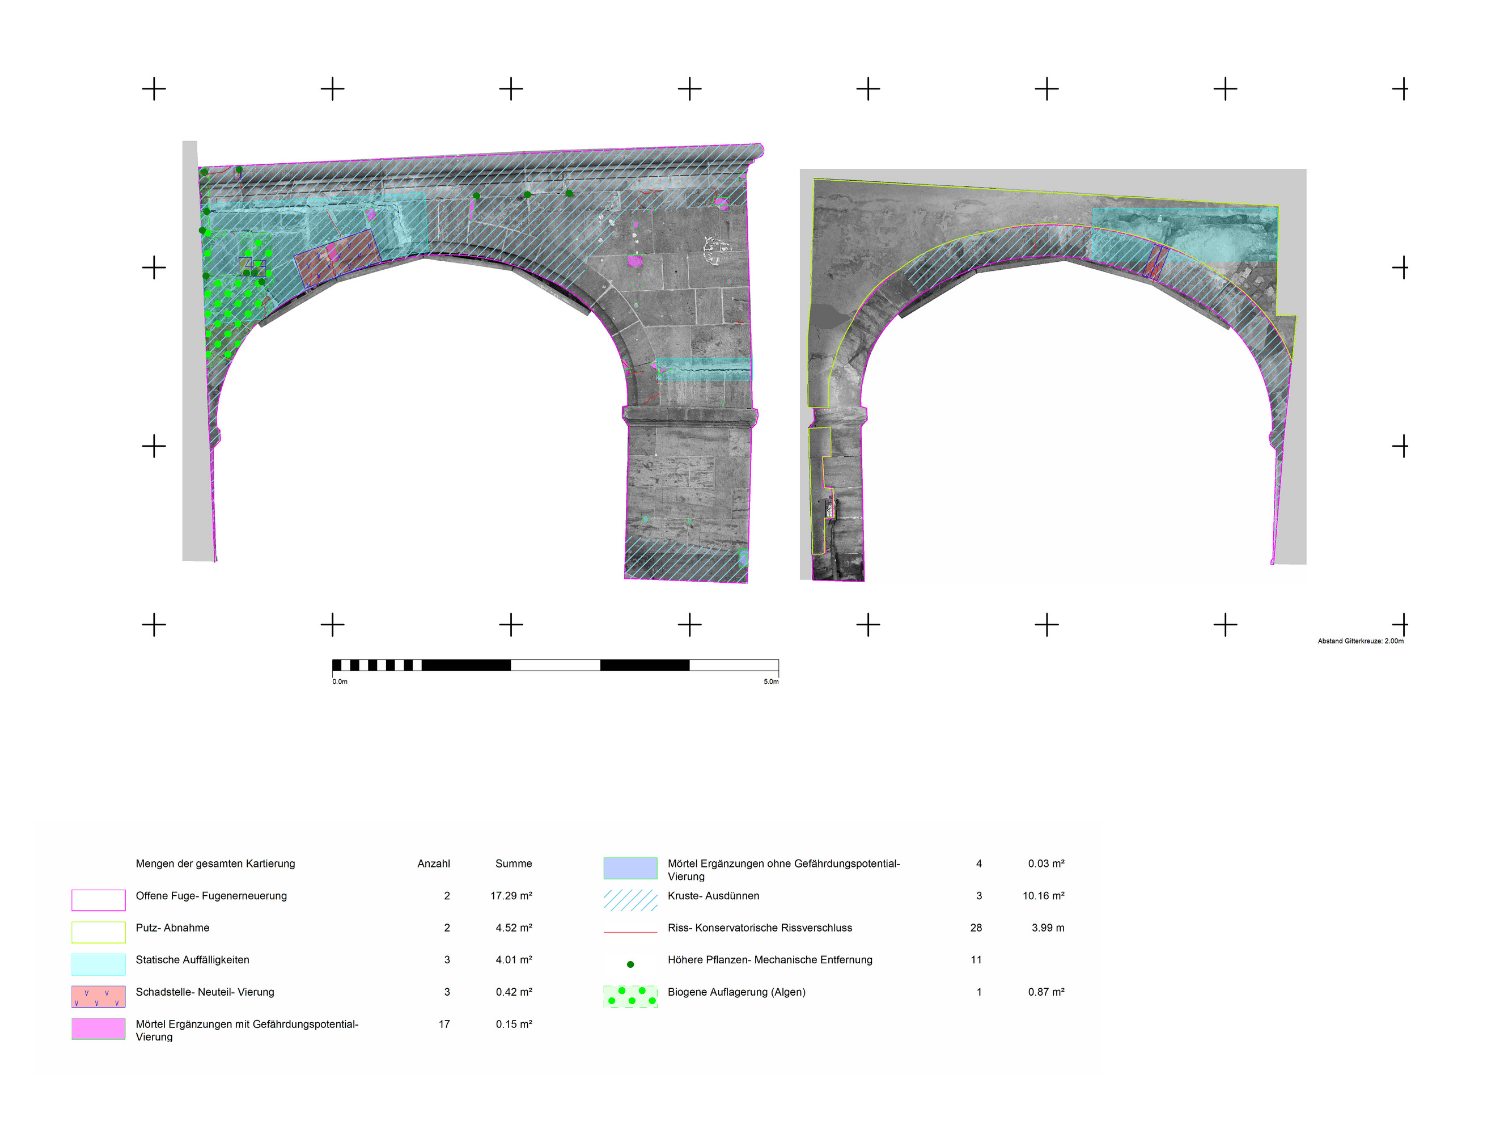Viewport: 1500px width, 1125px height.
Task: Click the cyan static anomaly strip near pier
Action: (x=703, y=369)
